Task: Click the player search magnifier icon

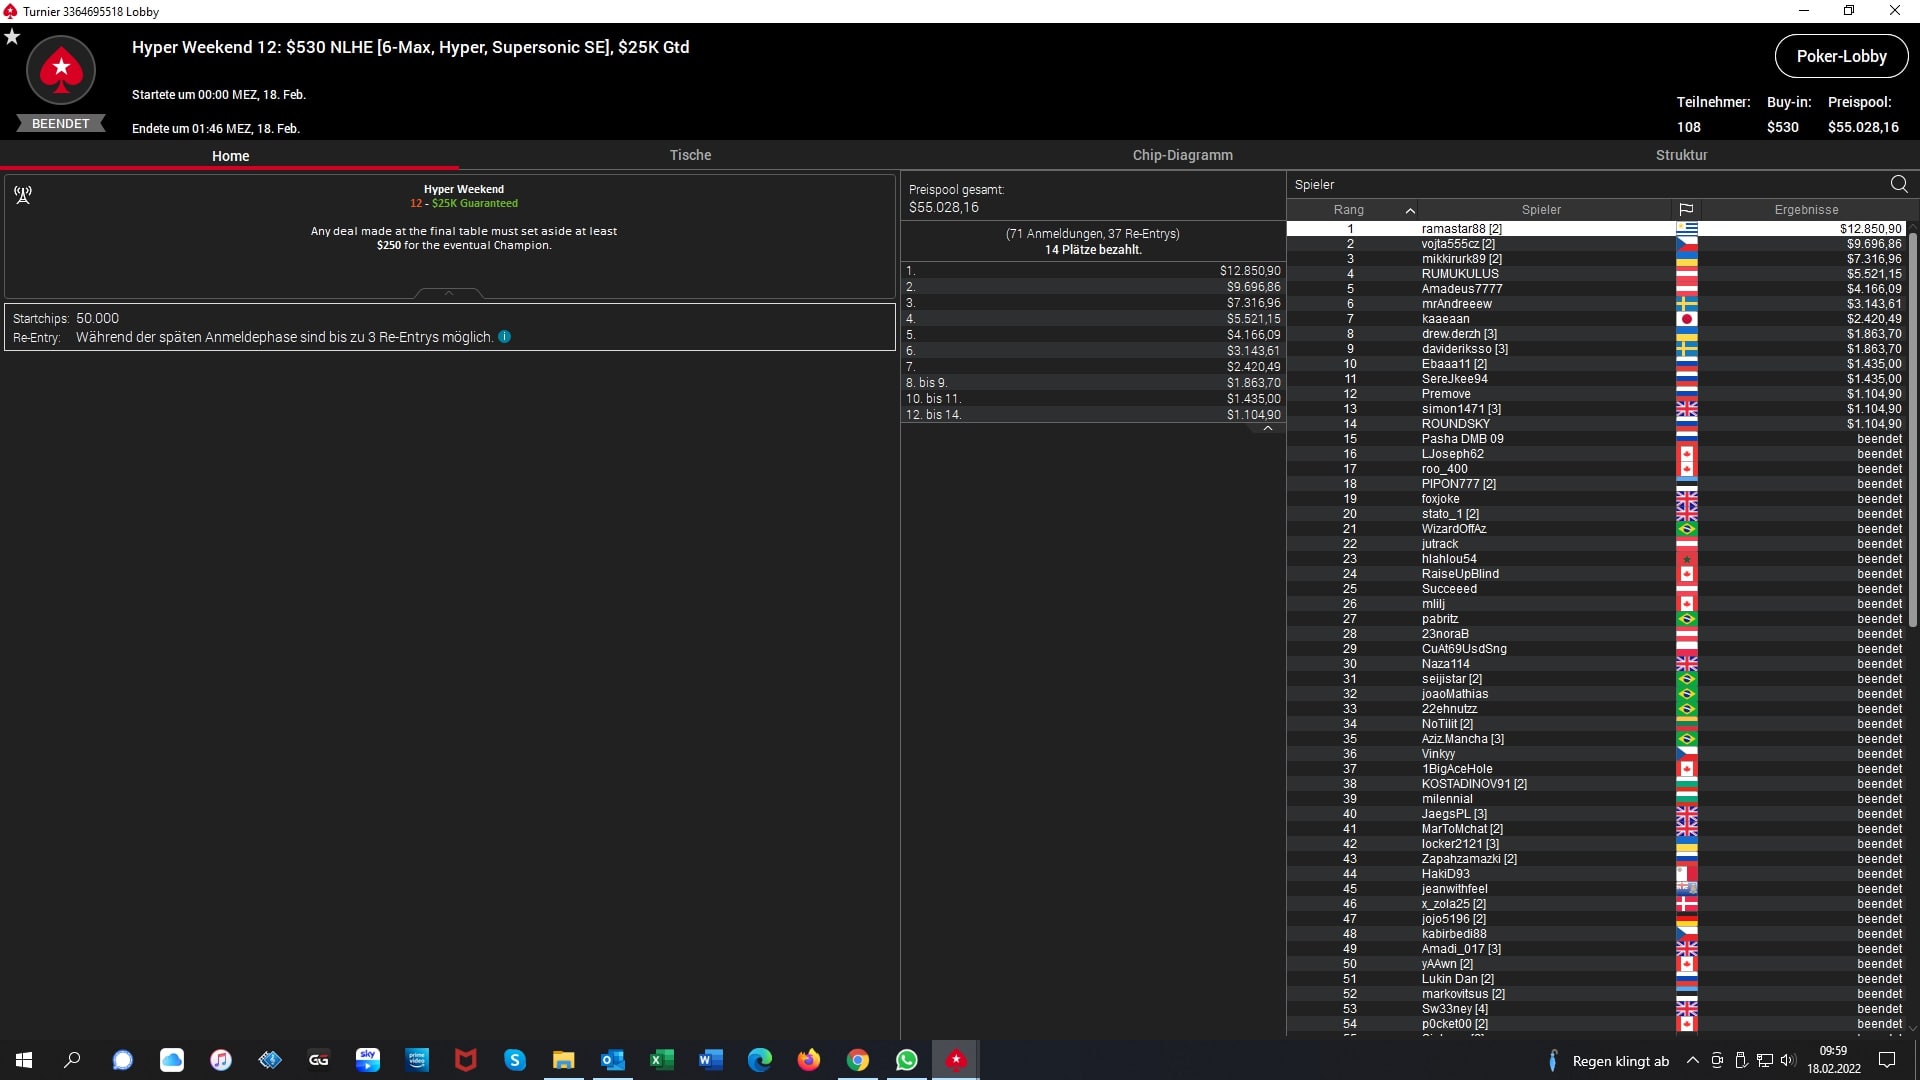Action: tap(1898, 184)
